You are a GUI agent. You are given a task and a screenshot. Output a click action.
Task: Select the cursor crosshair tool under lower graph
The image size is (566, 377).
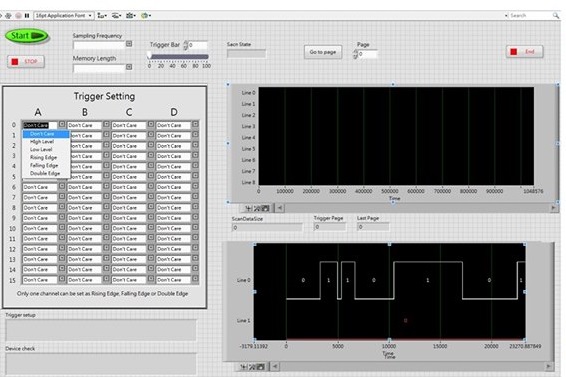pos(244,367)
